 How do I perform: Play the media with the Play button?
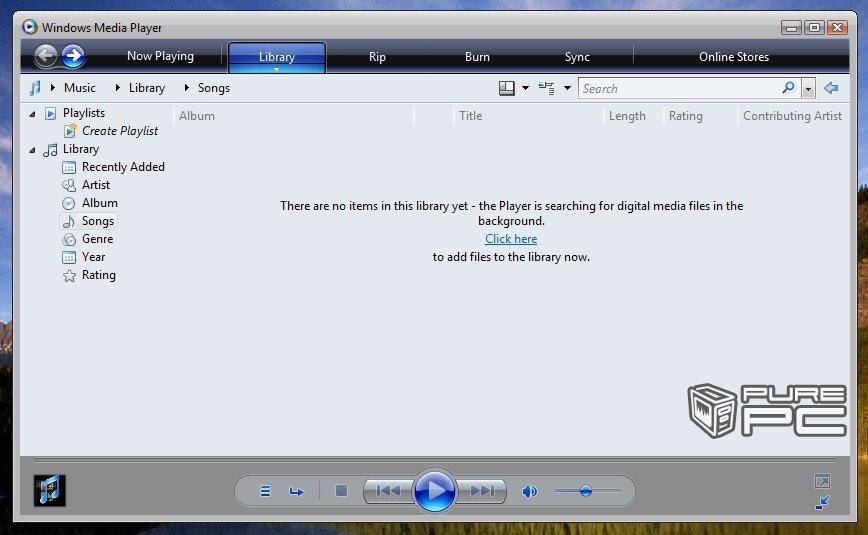[x=435, y=491]
